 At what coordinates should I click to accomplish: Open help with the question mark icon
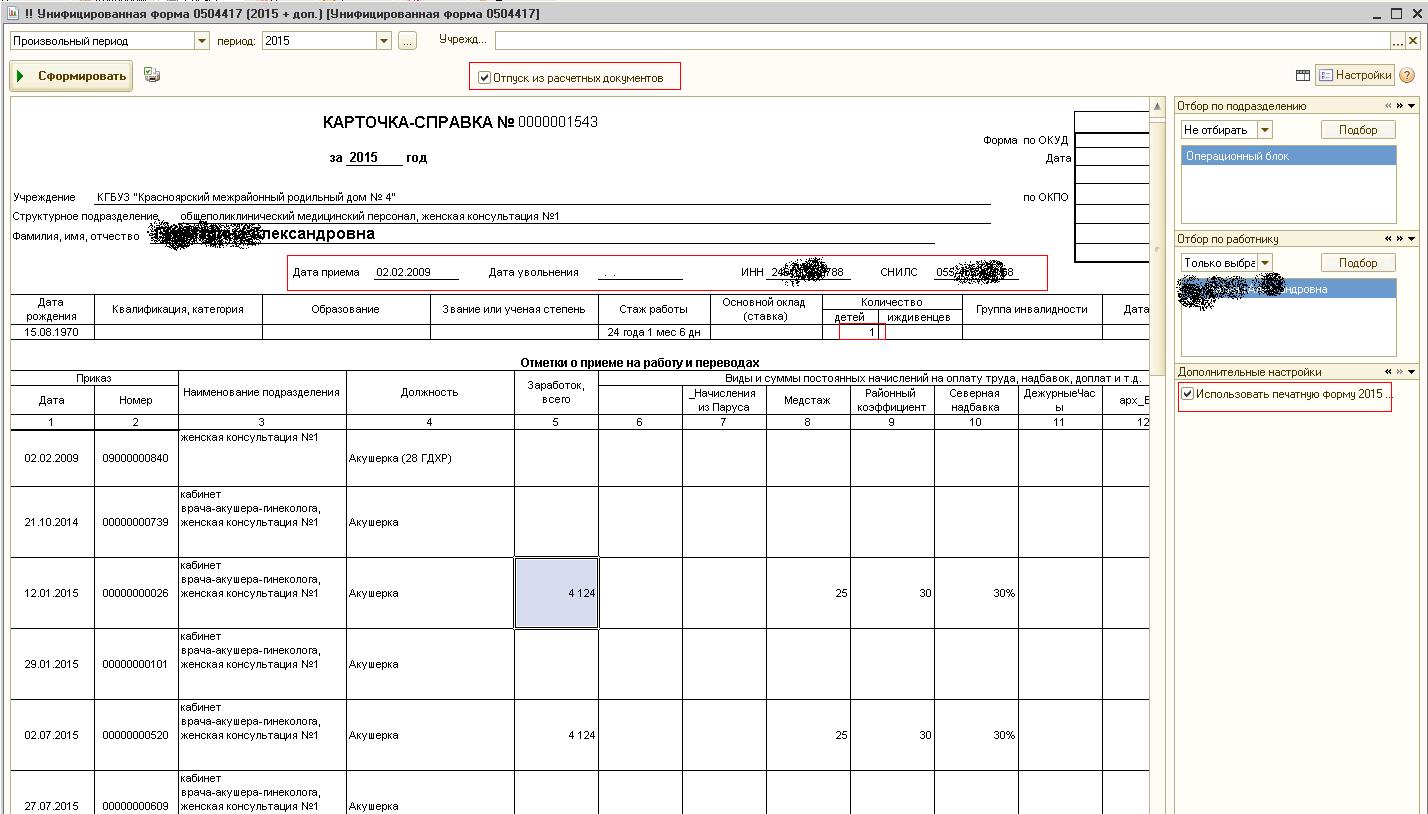coord(1407,76)
